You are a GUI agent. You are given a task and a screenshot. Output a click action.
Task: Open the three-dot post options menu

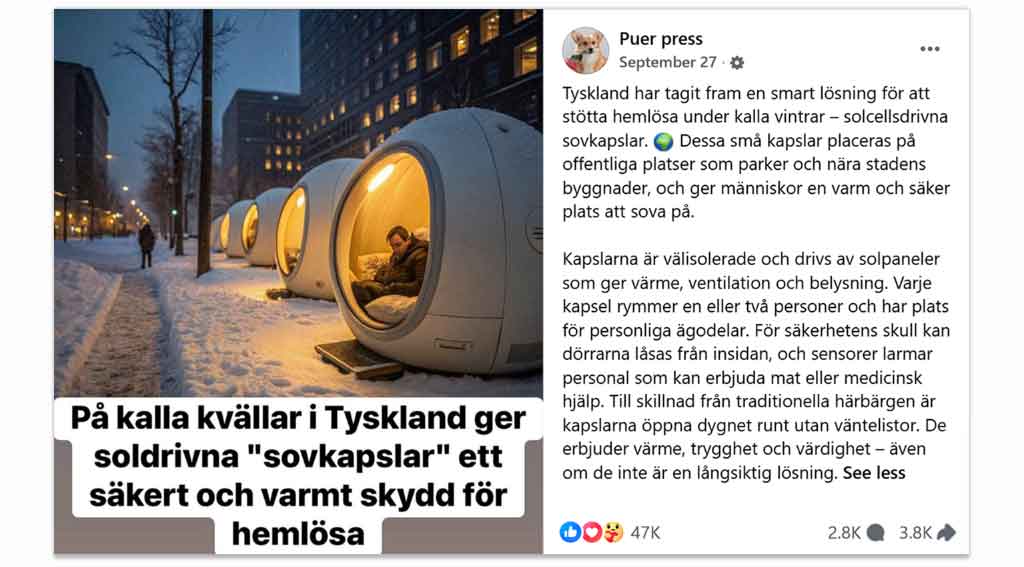(x=929, y=49)
